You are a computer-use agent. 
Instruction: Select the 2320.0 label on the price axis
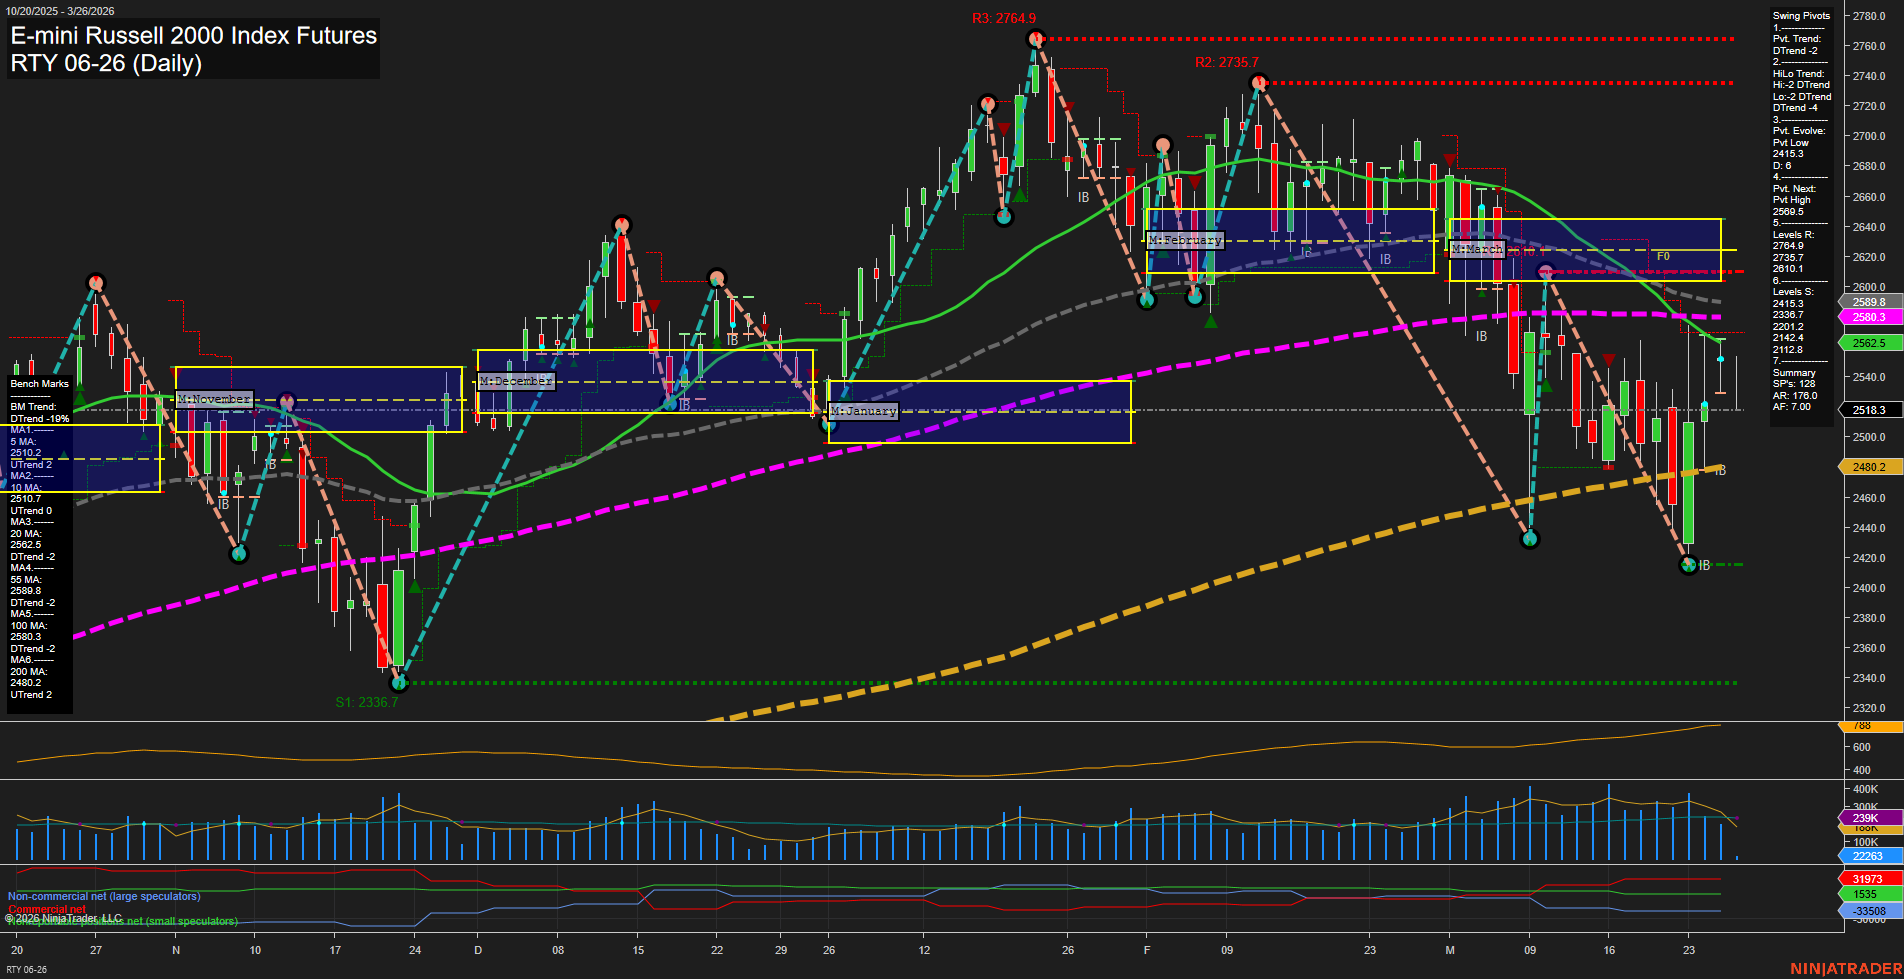[x=1869, y=708]
